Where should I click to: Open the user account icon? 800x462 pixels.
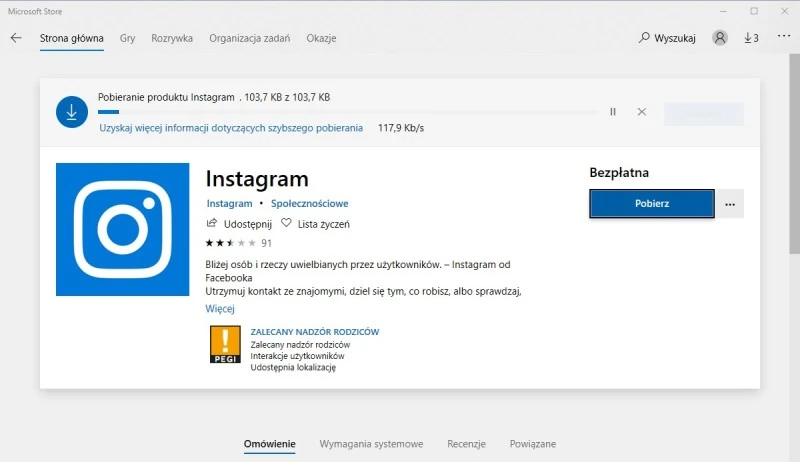720,38
